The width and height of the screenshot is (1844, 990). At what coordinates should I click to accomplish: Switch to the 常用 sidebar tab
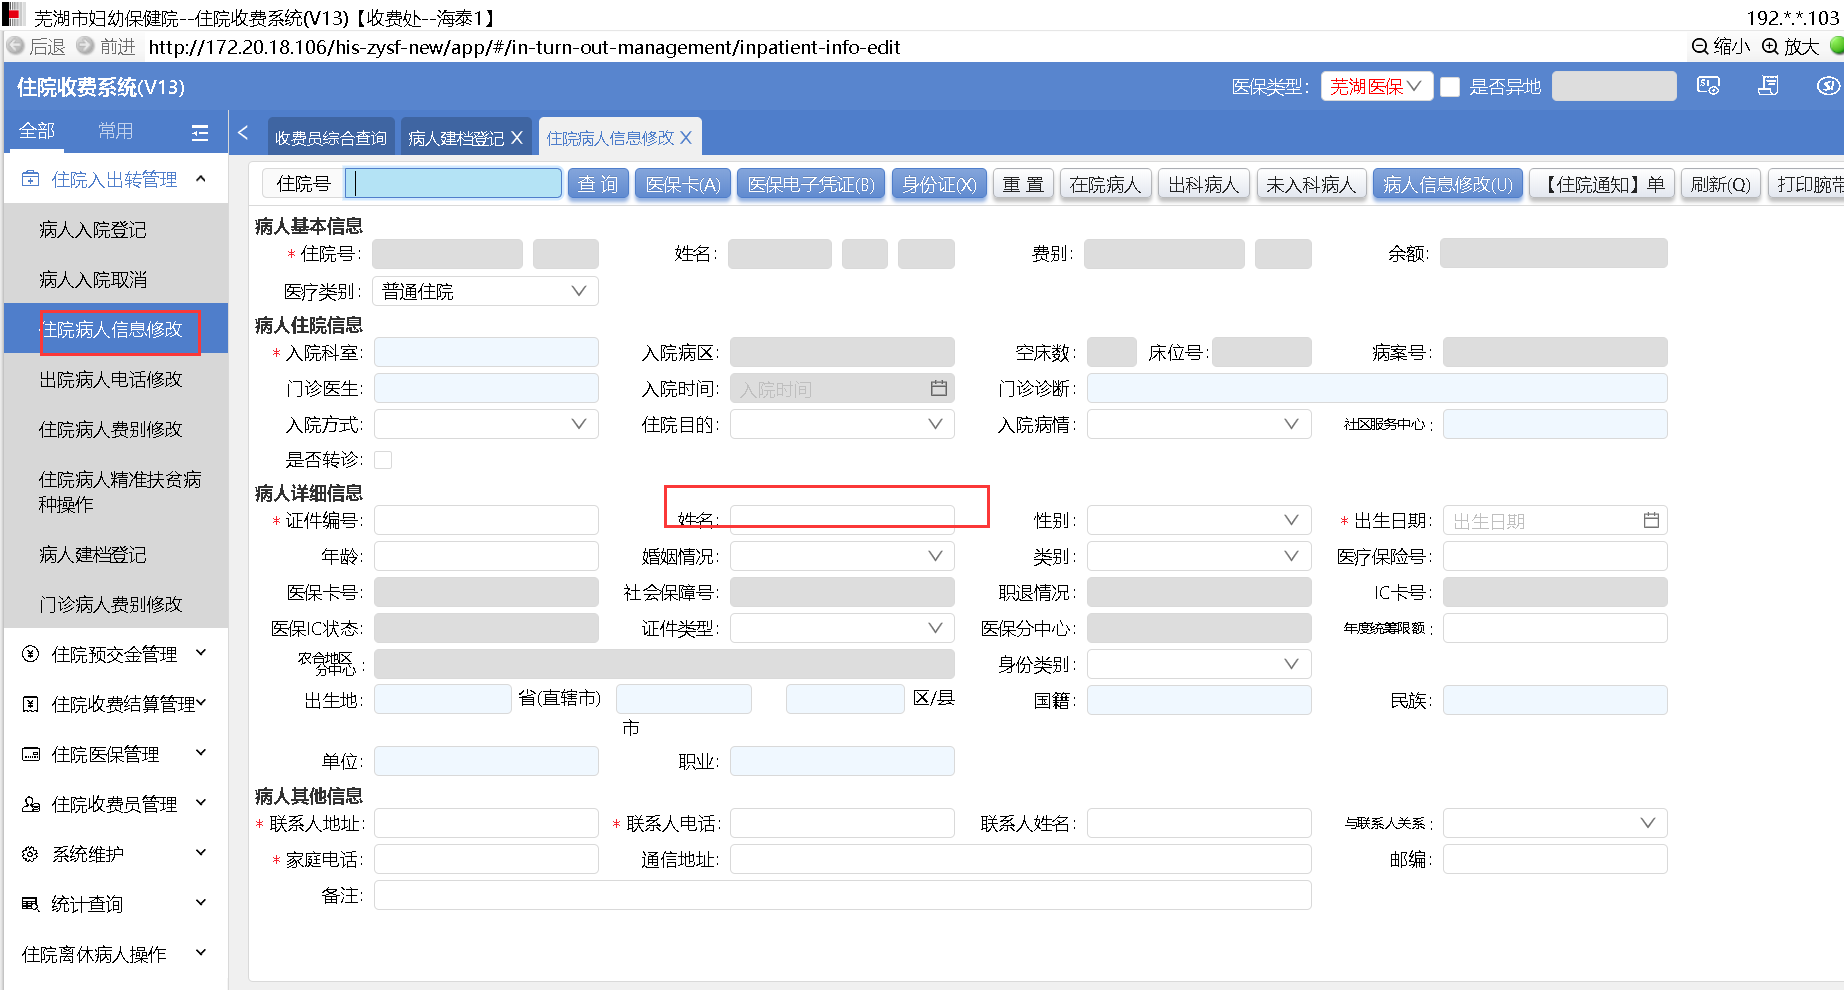(x=115, y=131)
